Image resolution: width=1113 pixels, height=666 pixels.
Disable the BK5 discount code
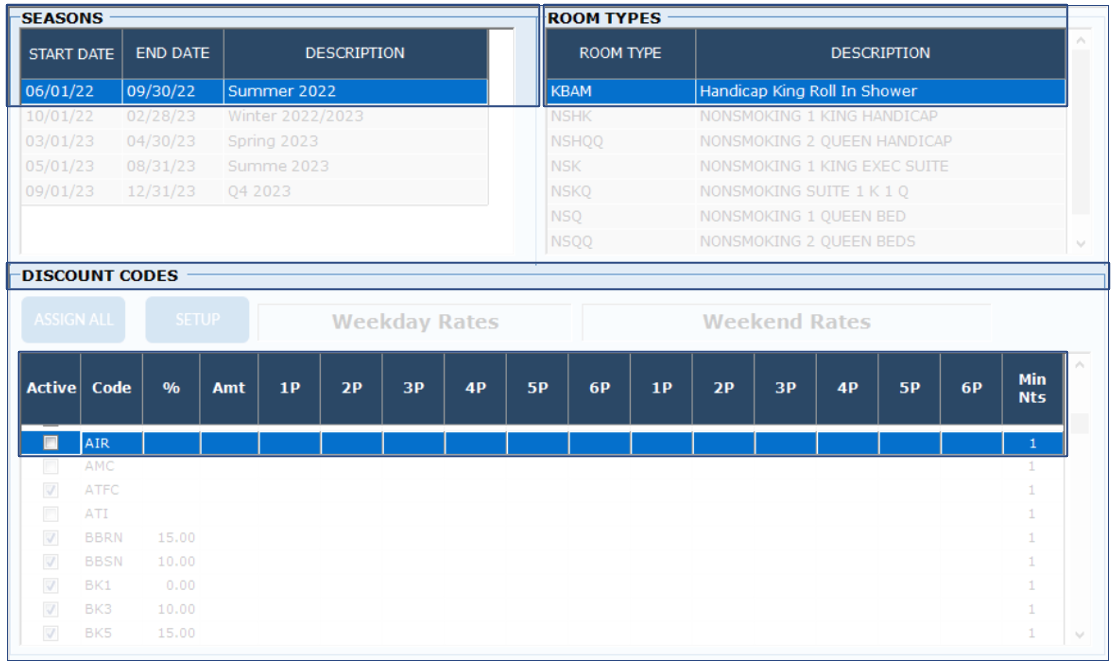50,633
